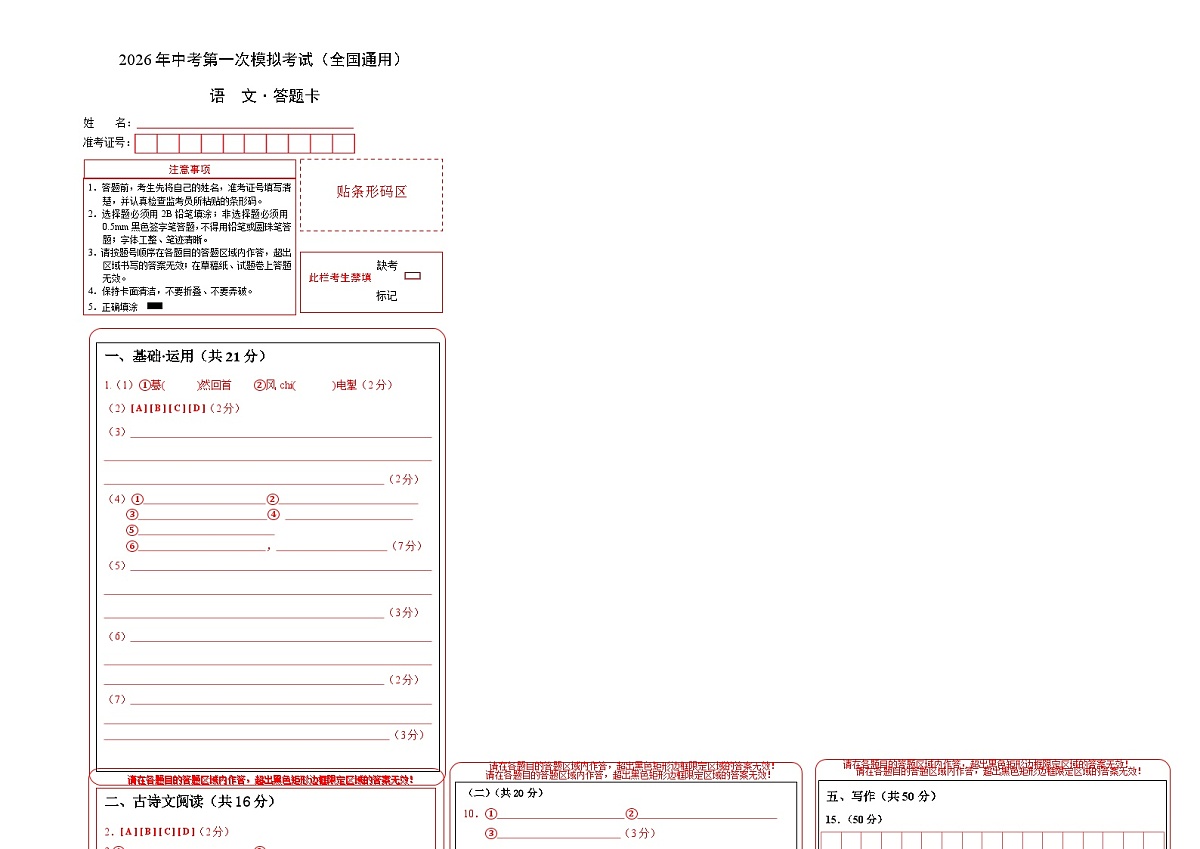Fill bubble [C] for question 2
Image resolution: width=1200 pixels, height=849 pixels.
tap(166, 831)
